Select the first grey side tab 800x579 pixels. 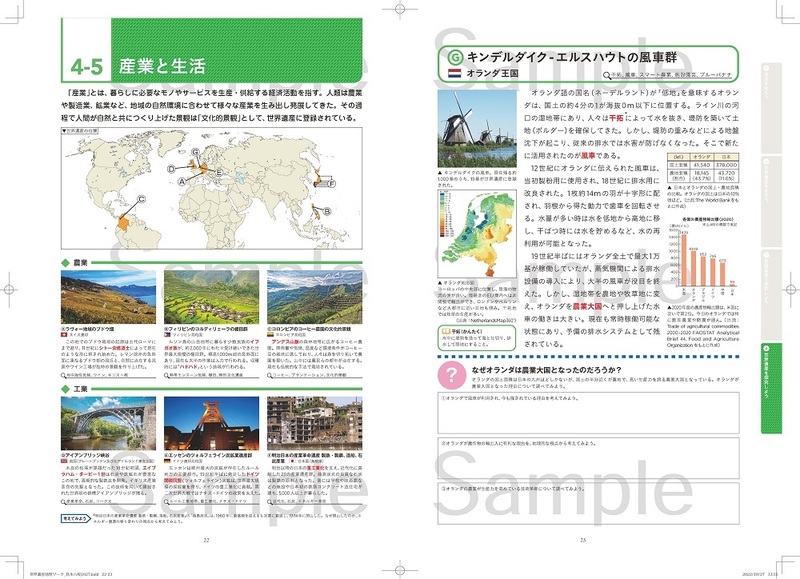point(771,107)
